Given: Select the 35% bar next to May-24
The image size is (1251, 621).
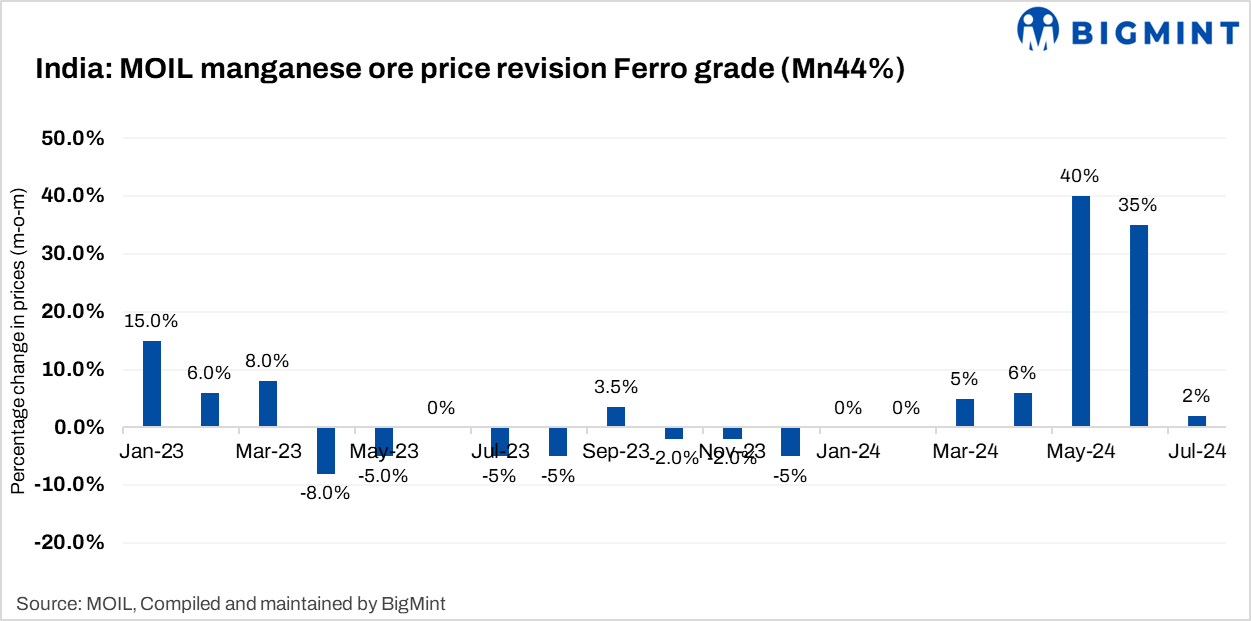Looking at the screenshot, I should tap(1139, 326).
